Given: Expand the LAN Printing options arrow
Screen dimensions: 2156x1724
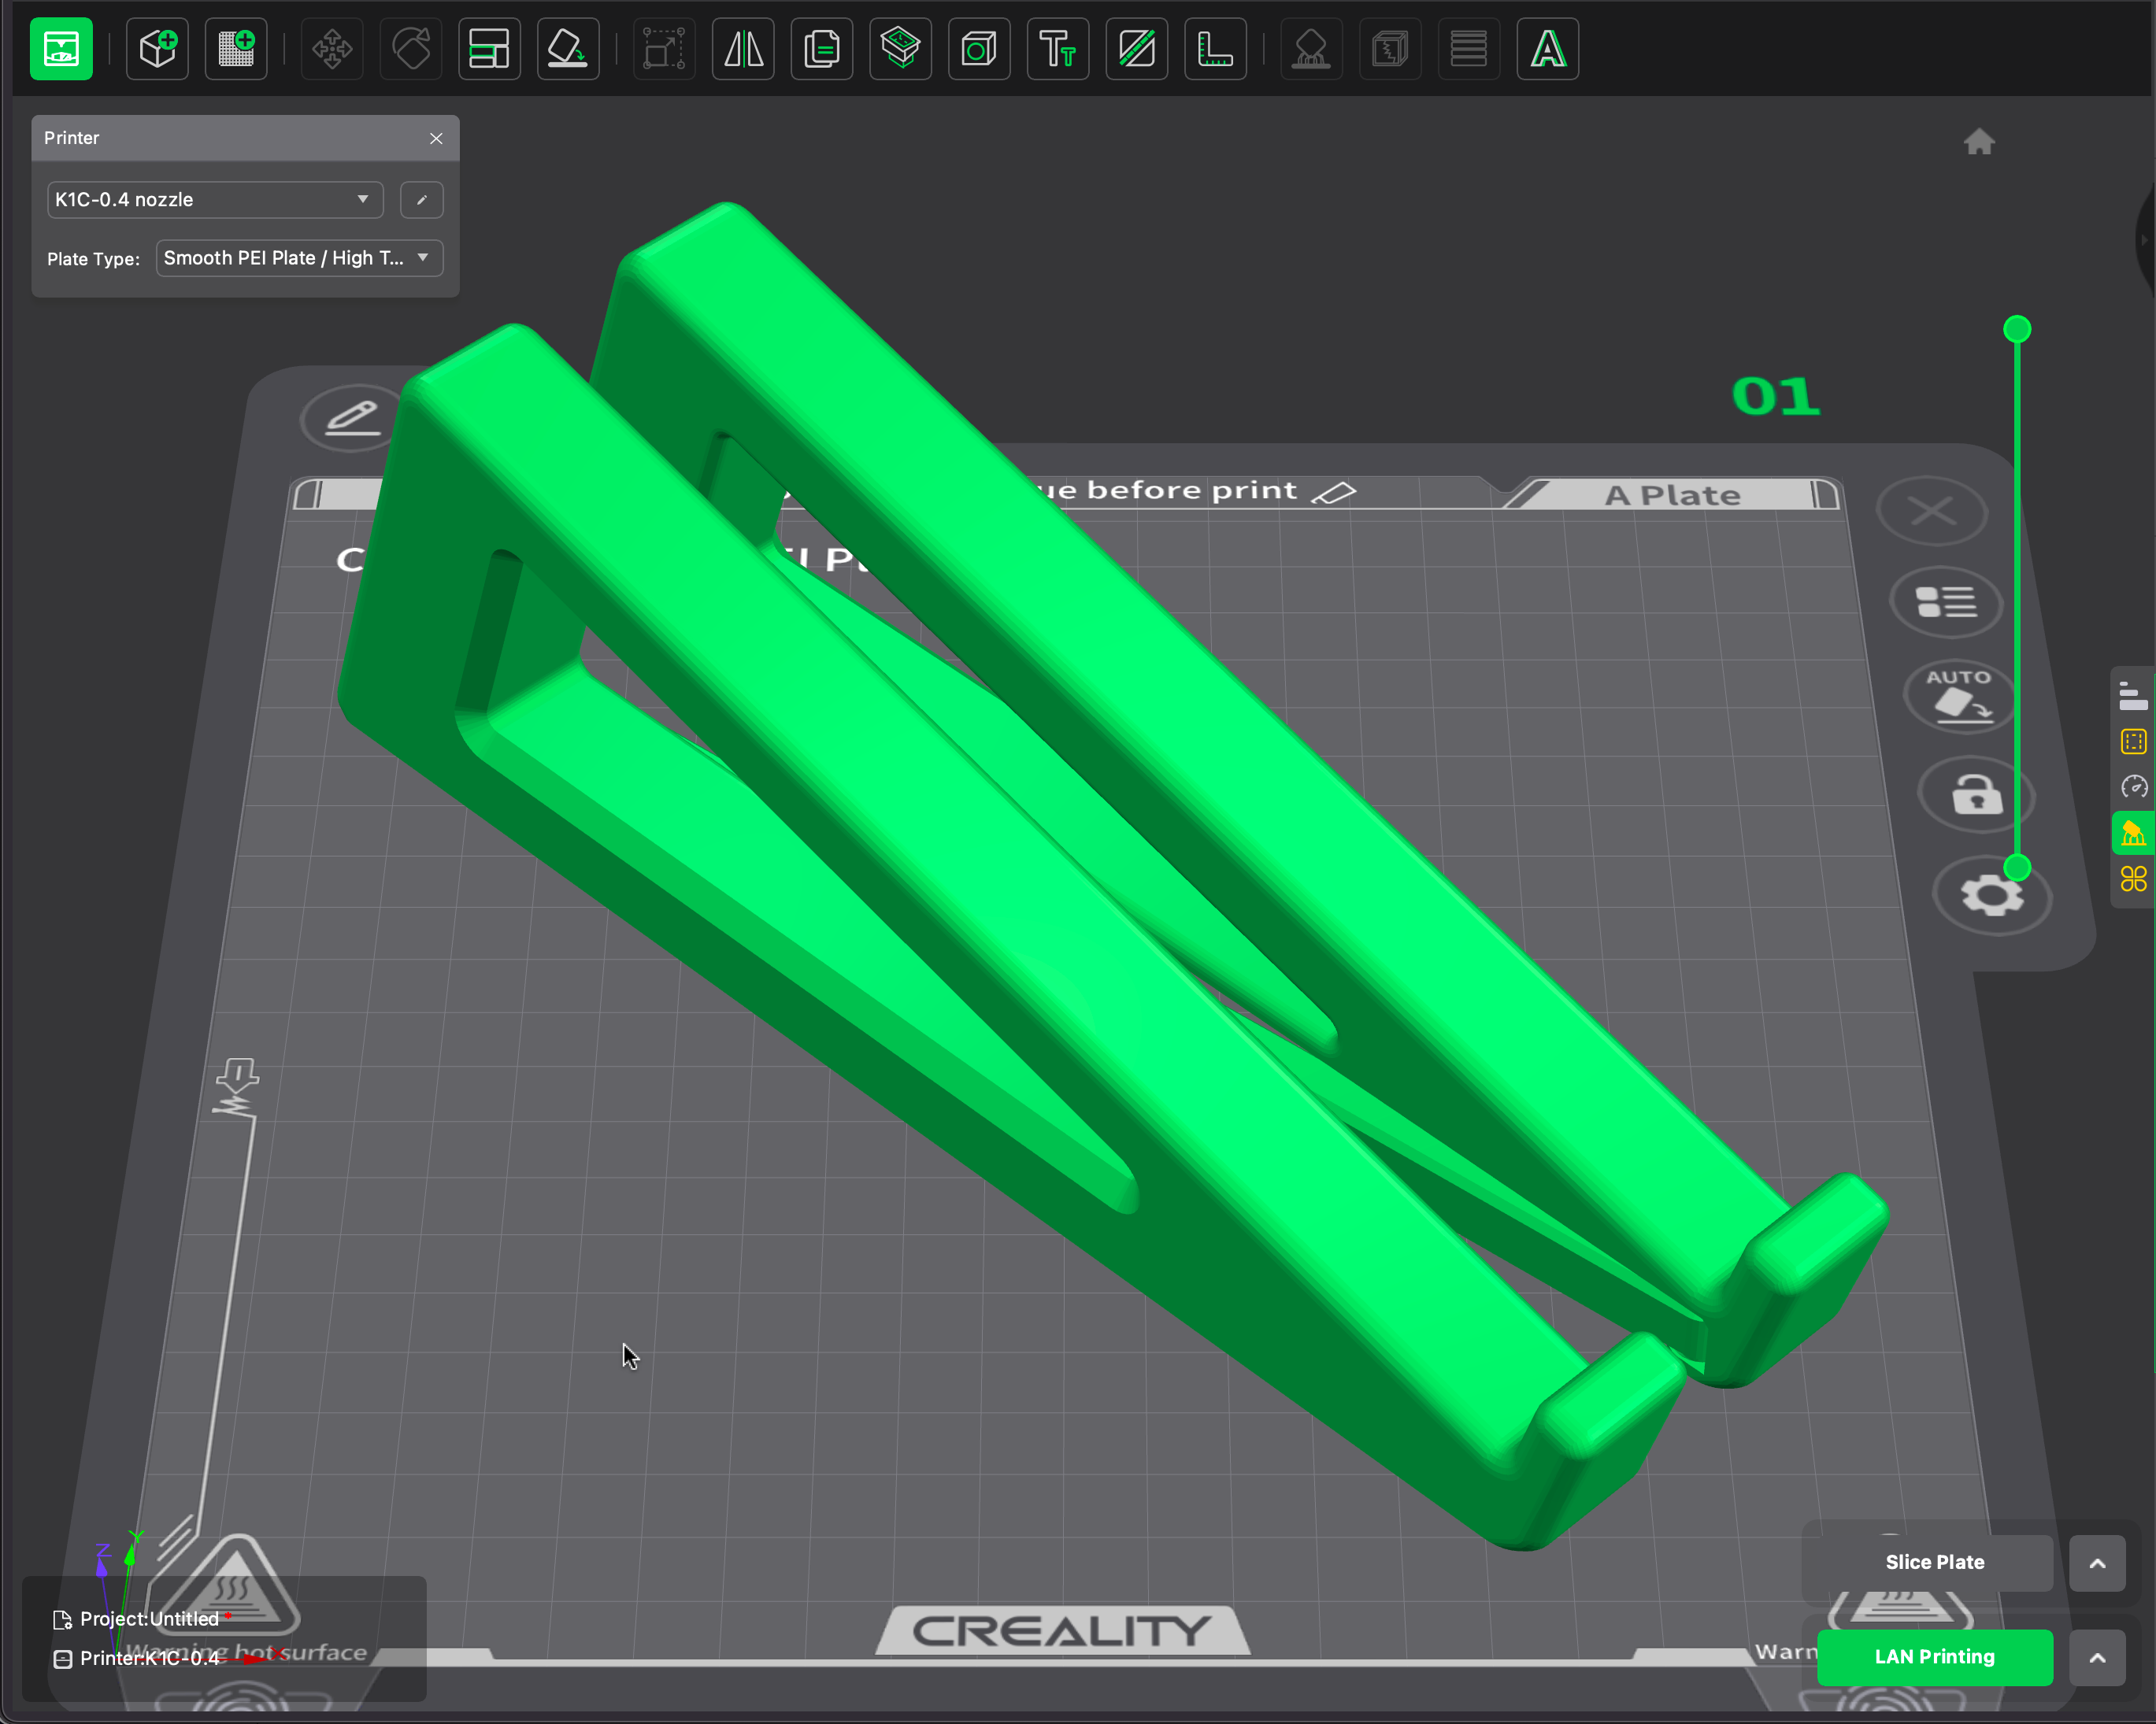Looking at the screenshot, I should (x=2097, y=1658).
